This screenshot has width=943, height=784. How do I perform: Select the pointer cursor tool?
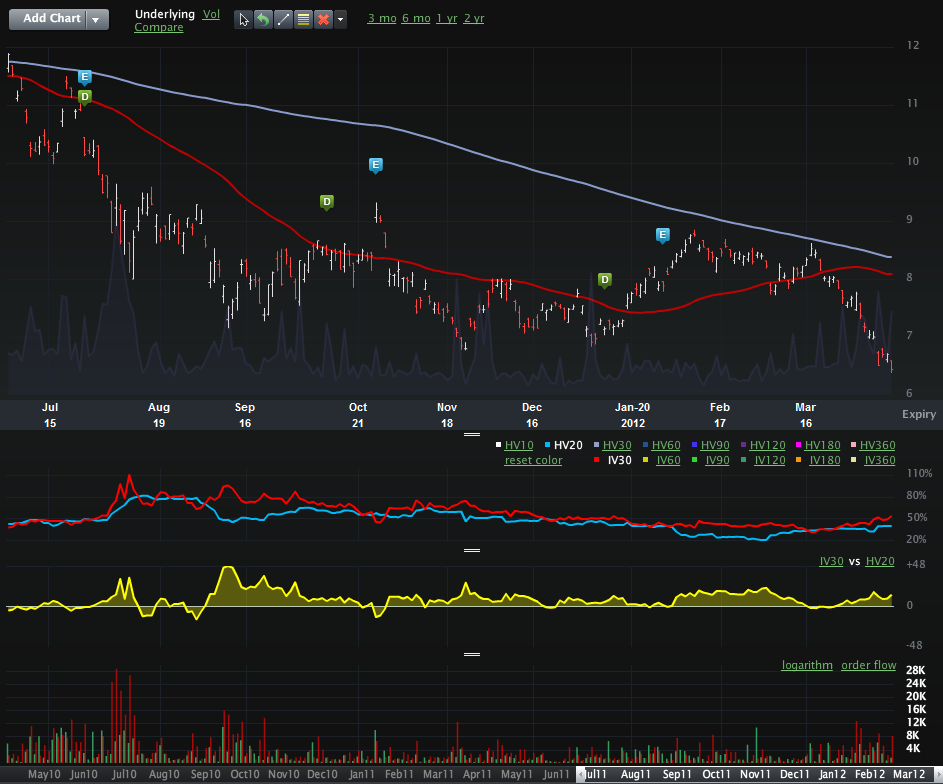(243, 19)
